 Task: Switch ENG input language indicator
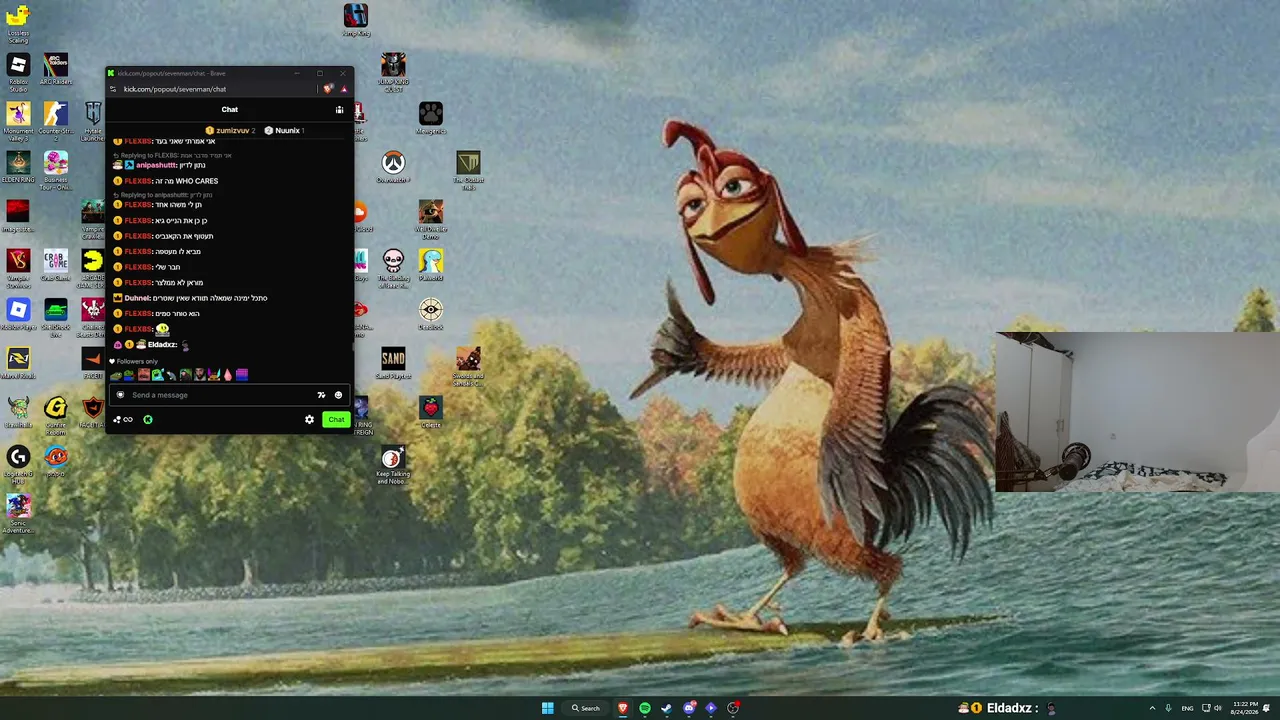tap(1188, 708)
